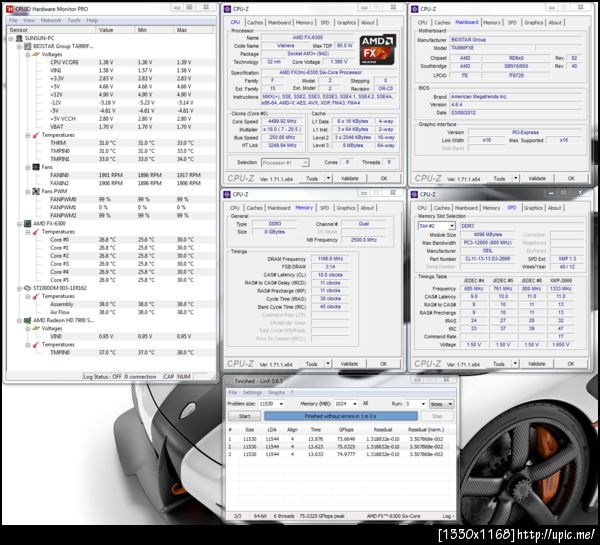
Task: Click the Max column header in HWMonitor
Action: pyautogui.click(x=194, y=30)
